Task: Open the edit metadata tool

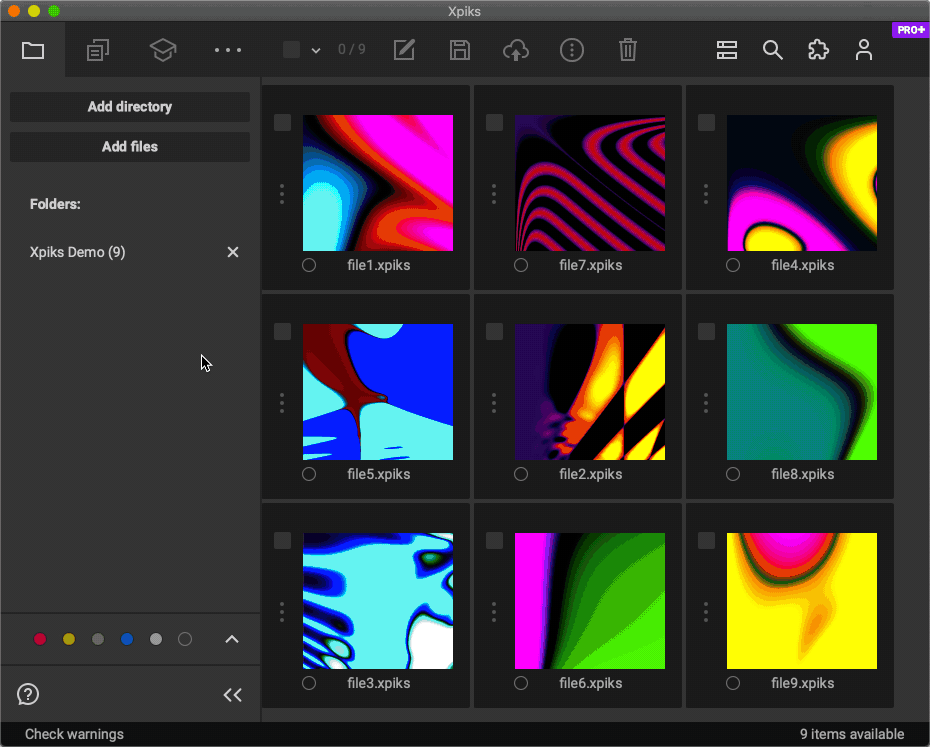Action: [x=404, y=50]
